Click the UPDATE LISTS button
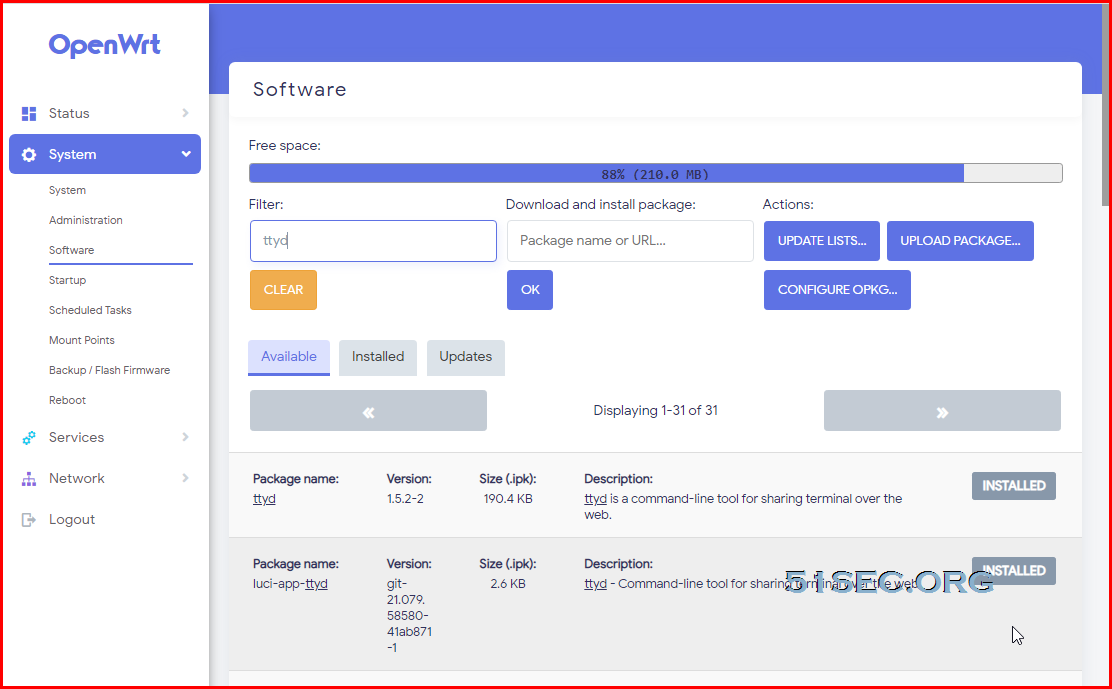Viewport: 1112px width, 689px height. [x=822, y=241]
